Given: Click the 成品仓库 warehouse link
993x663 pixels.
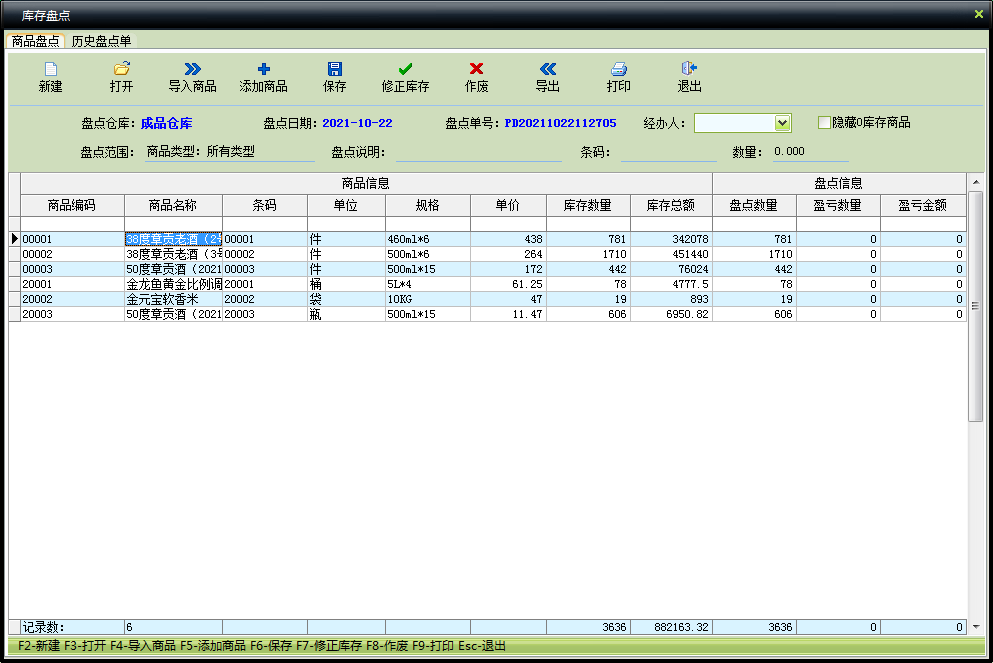Looking at the screenshot, I should (x=167, y=123).
